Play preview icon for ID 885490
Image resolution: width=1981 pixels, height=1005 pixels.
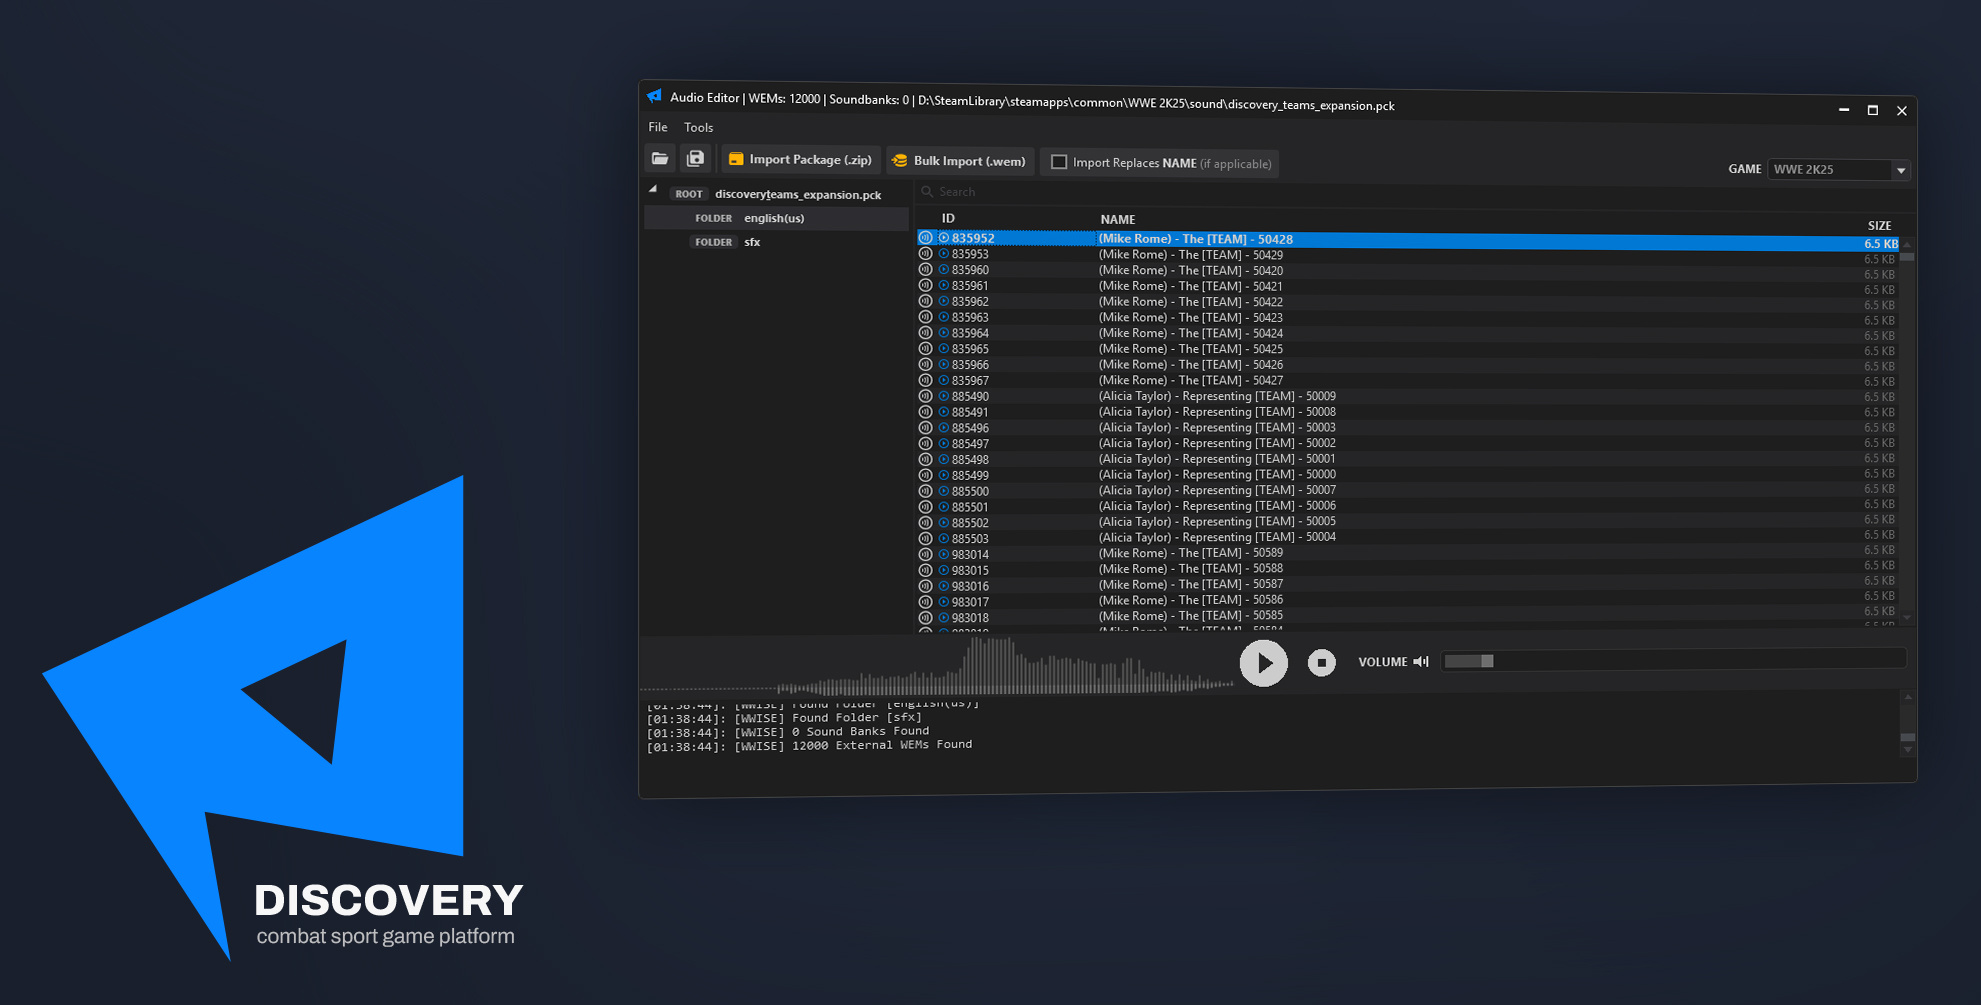point(943,396)
